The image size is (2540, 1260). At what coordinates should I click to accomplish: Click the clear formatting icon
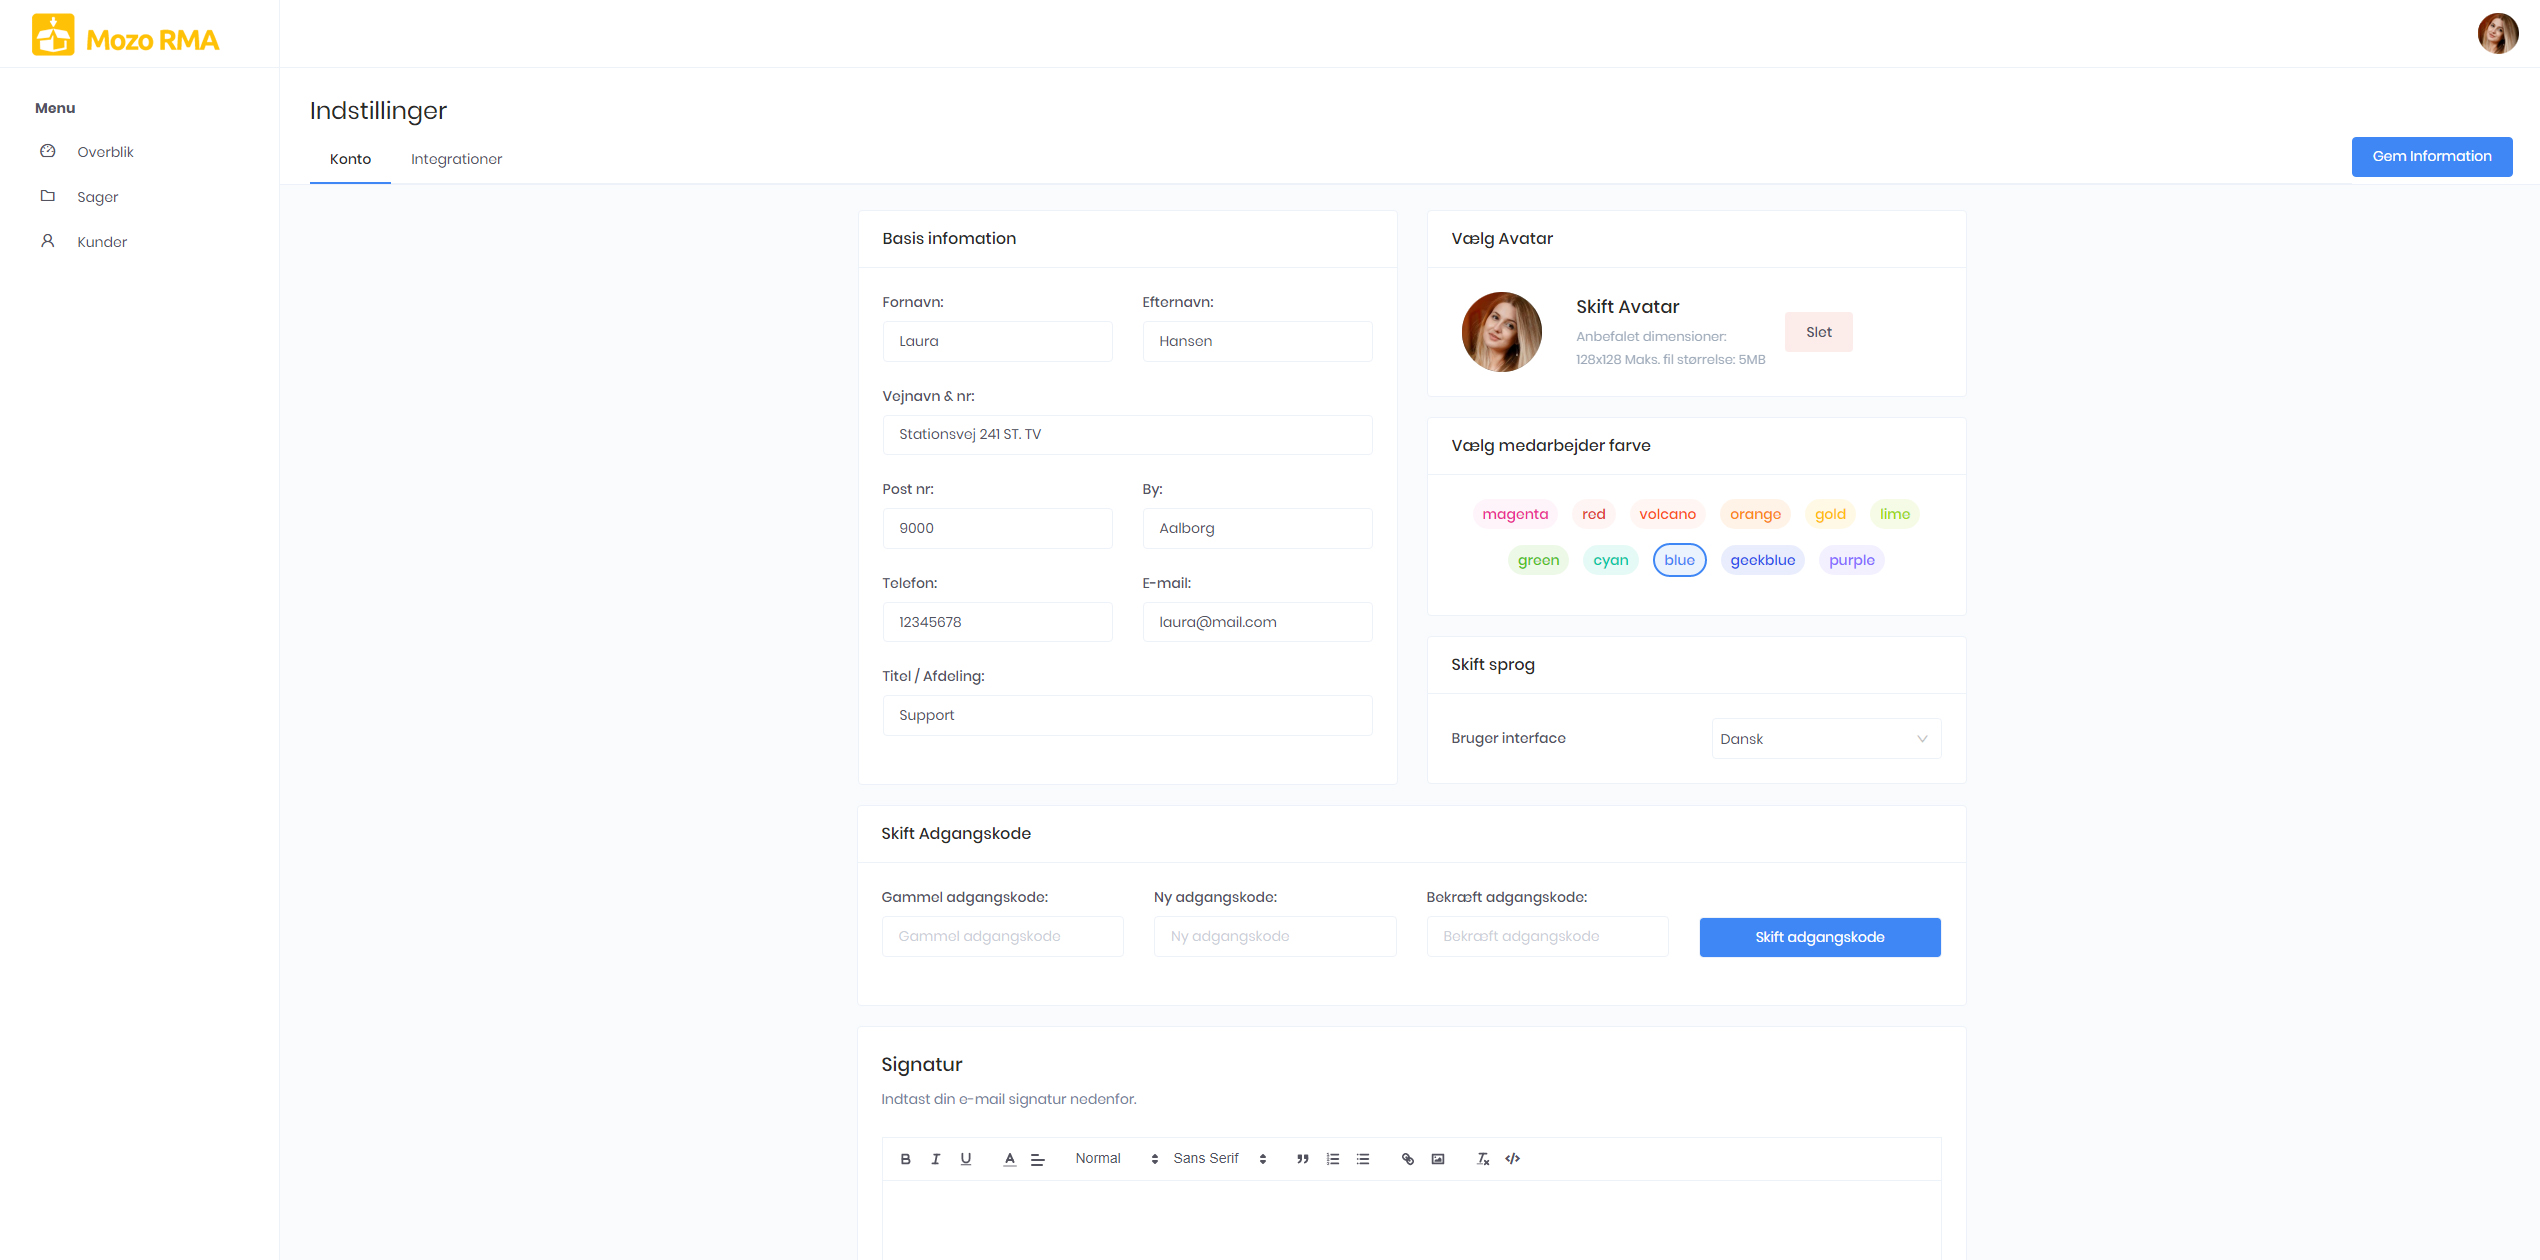coord(1482,1159)
